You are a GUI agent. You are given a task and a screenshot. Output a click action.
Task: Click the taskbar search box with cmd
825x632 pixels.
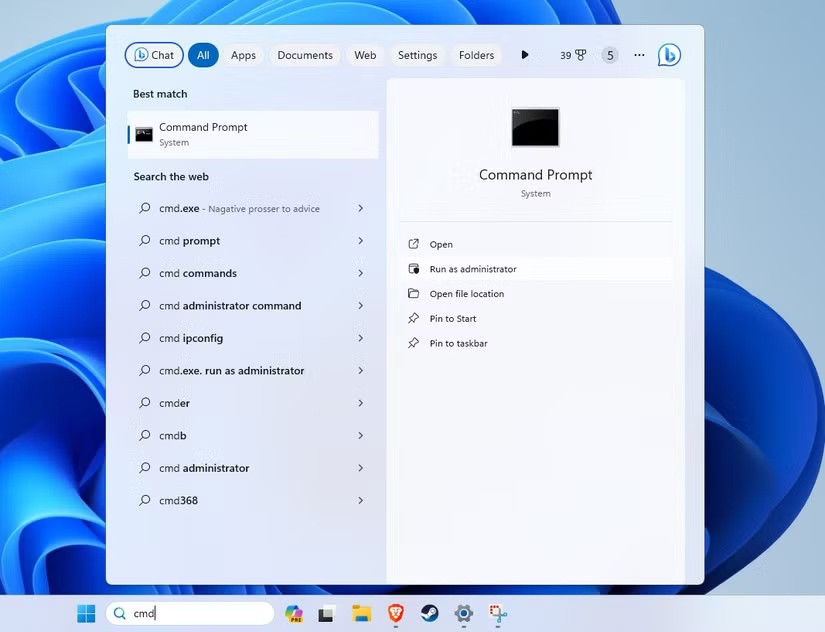190,614
